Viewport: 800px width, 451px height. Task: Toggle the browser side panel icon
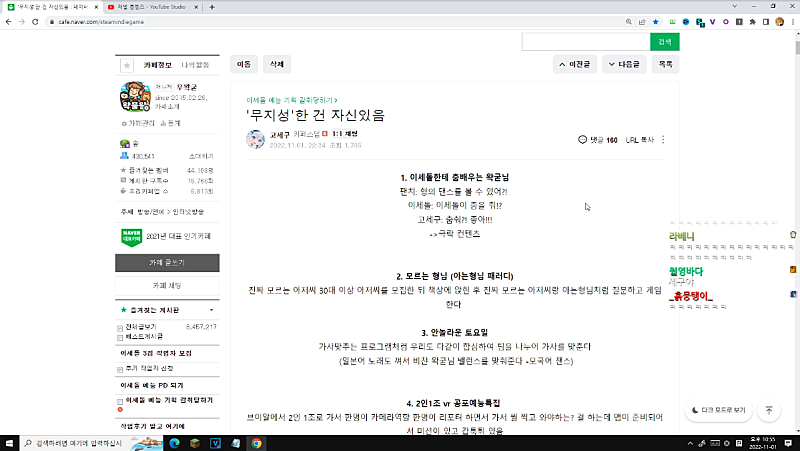[x=765, y=22]
